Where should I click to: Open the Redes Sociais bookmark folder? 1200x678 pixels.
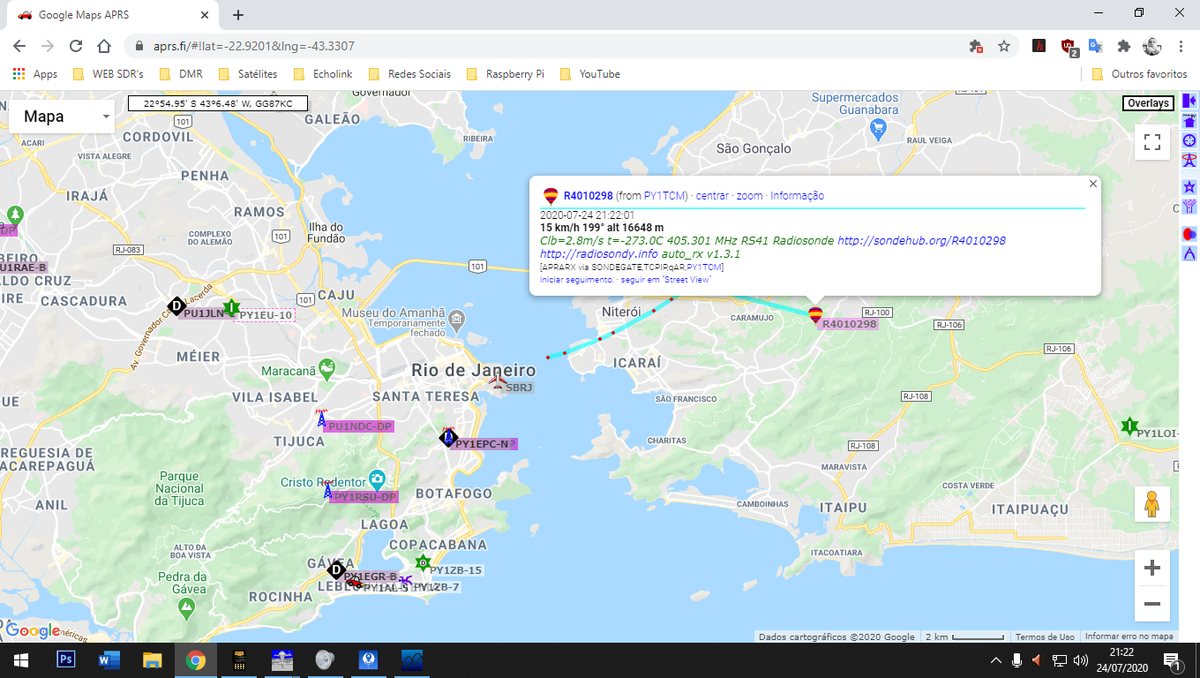409,74
